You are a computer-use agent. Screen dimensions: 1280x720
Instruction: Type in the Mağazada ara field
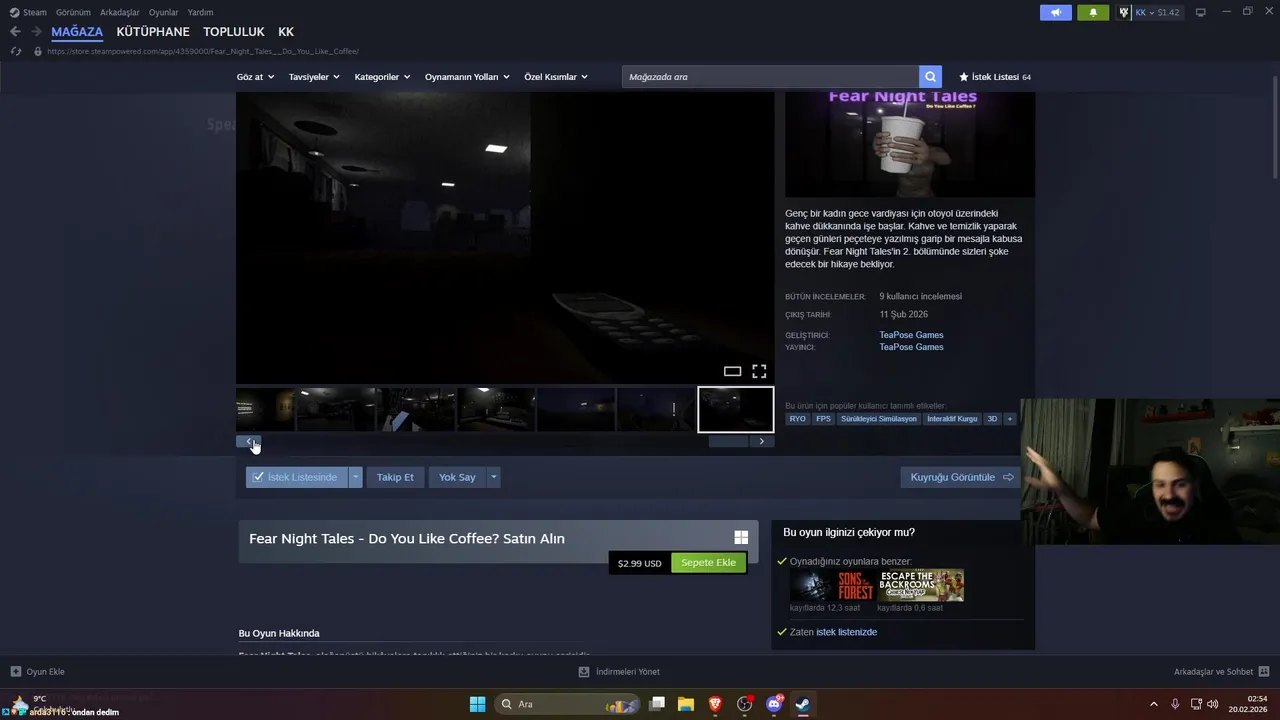tap(770, 77)
